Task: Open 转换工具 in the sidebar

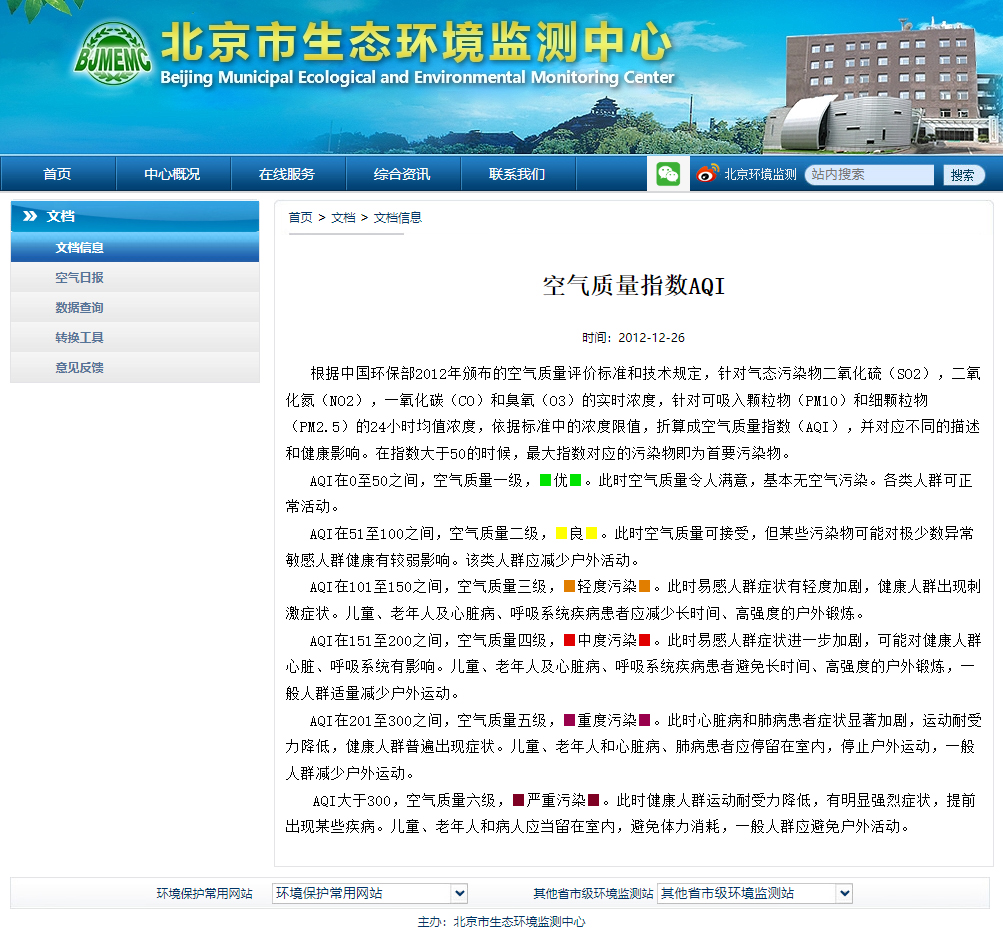Action: [x=79, y=338]
